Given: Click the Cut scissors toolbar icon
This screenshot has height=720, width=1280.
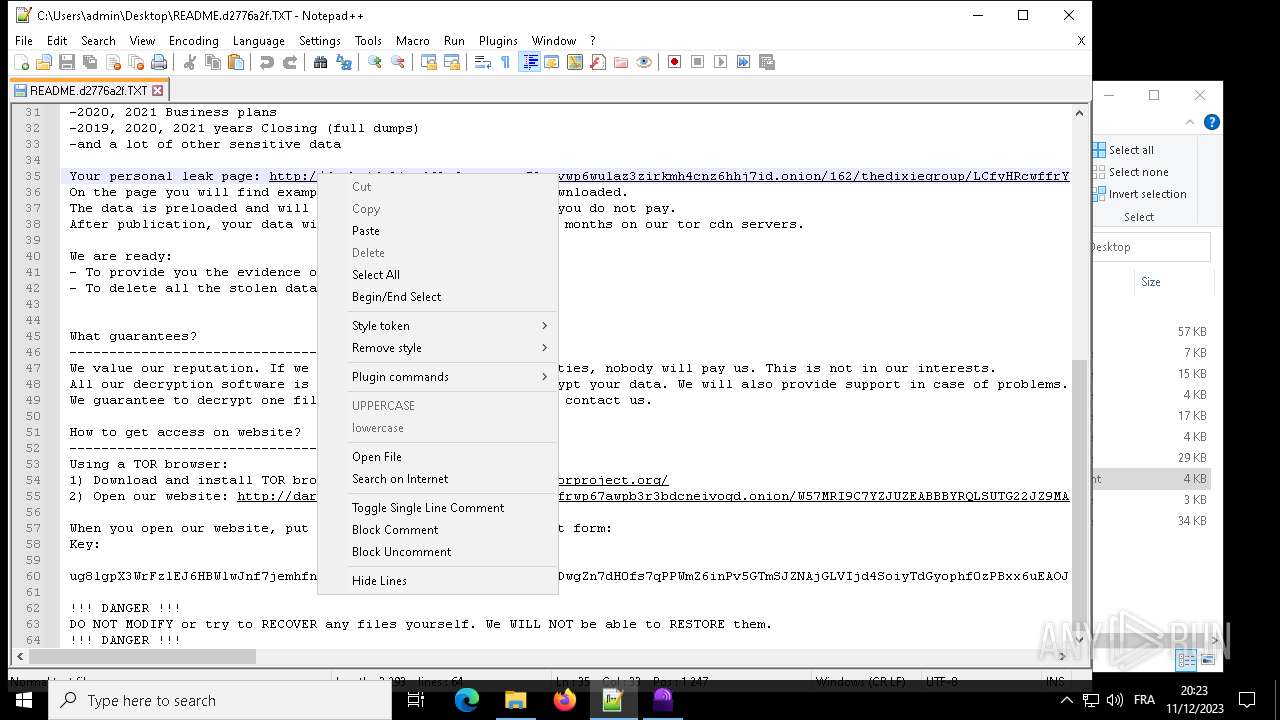Looking at the screenshot, I should tap(190, 62).
